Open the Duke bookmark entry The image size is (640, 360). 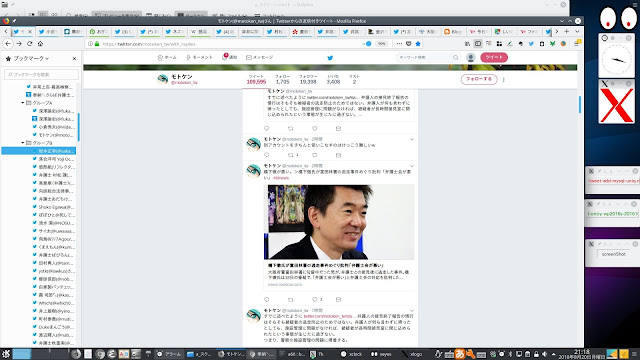[x=53, y=327]
